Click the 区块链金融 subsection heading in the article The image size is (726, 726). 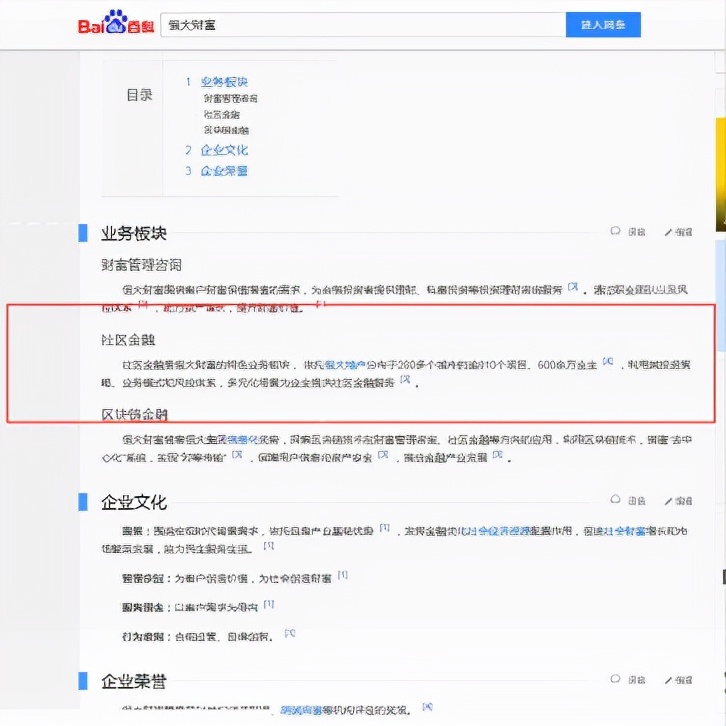(134, 414)
